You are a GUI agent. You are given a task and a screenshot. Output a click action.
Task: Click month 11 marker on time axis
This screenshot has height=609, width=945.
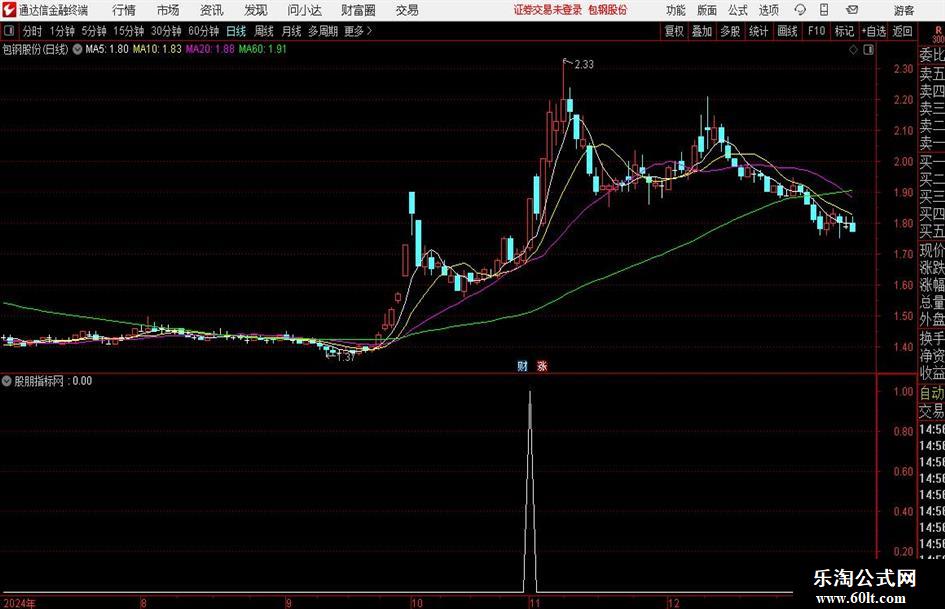point(534,603)
